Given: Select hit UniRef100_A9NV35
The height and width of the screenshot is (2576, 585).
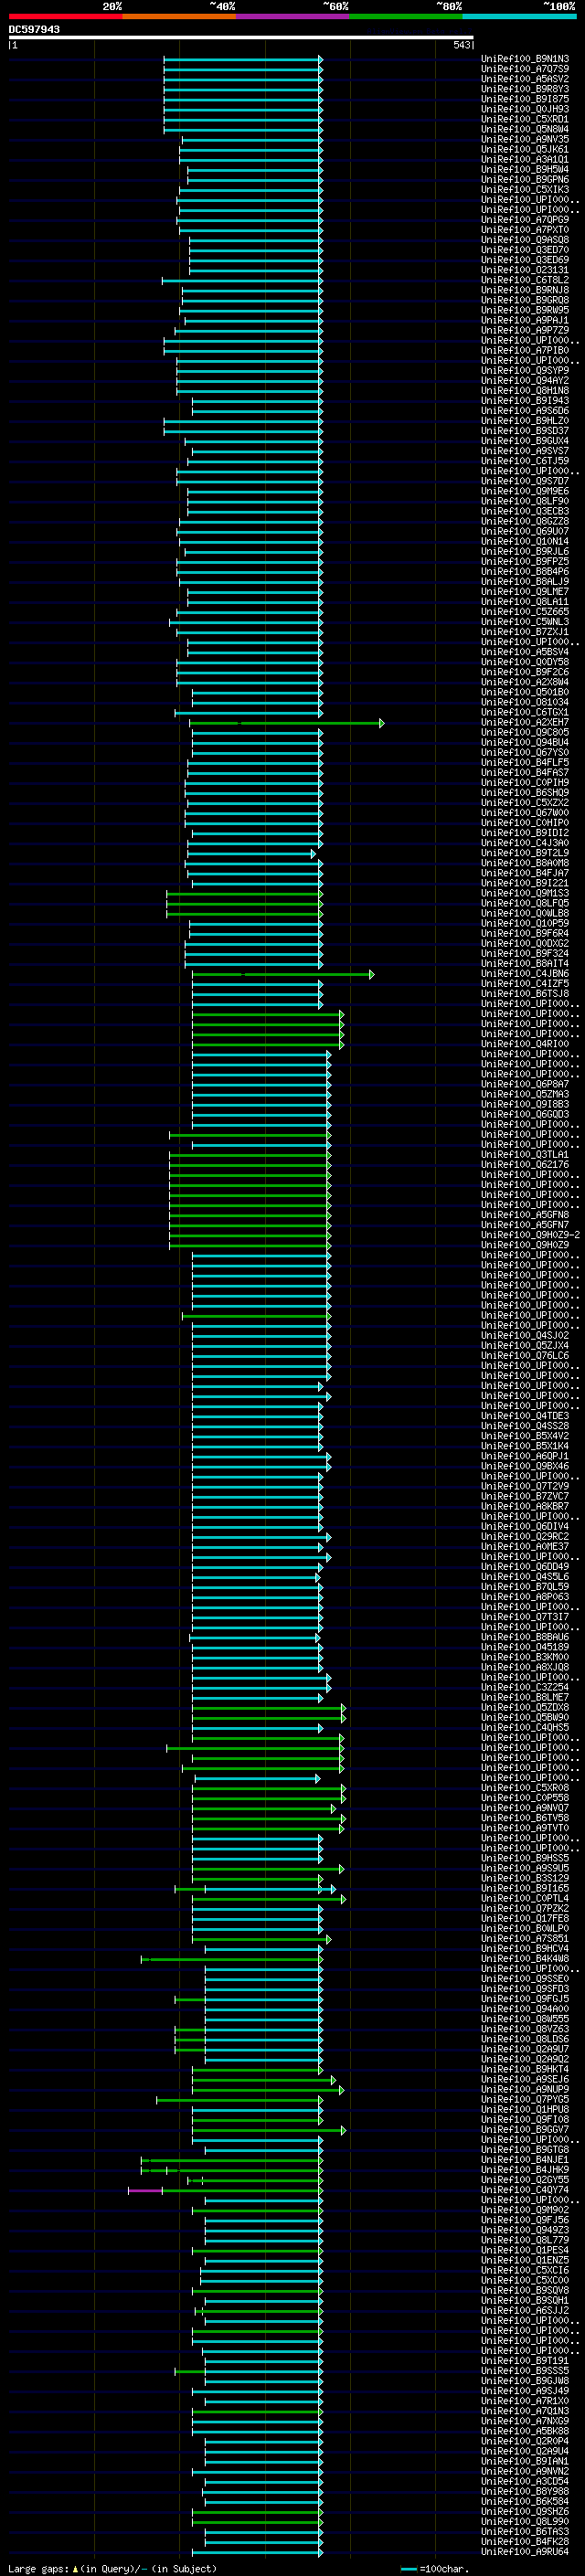Looking at the screenshot, I should point(525,139).
